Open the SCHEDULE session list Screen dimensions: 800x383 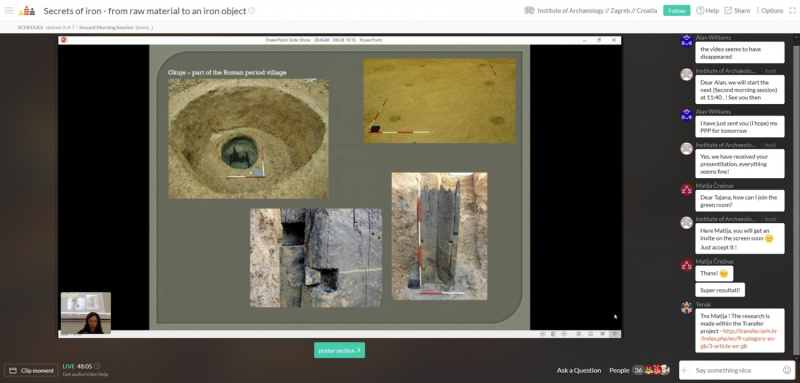pyautogui.click(x=31, y=27)
